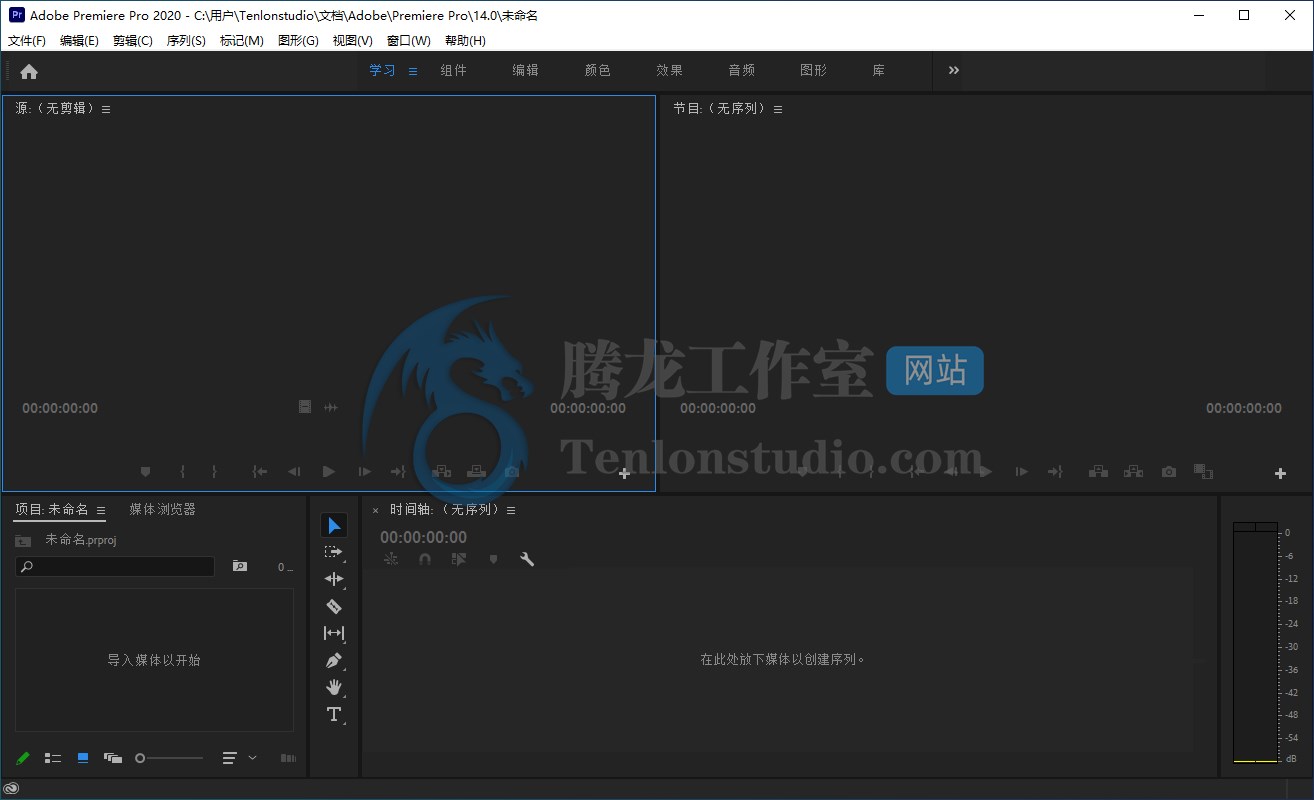Screen dimensions: 1314x800
Task: Select the Razor tool
Action: tap(334, 606)
